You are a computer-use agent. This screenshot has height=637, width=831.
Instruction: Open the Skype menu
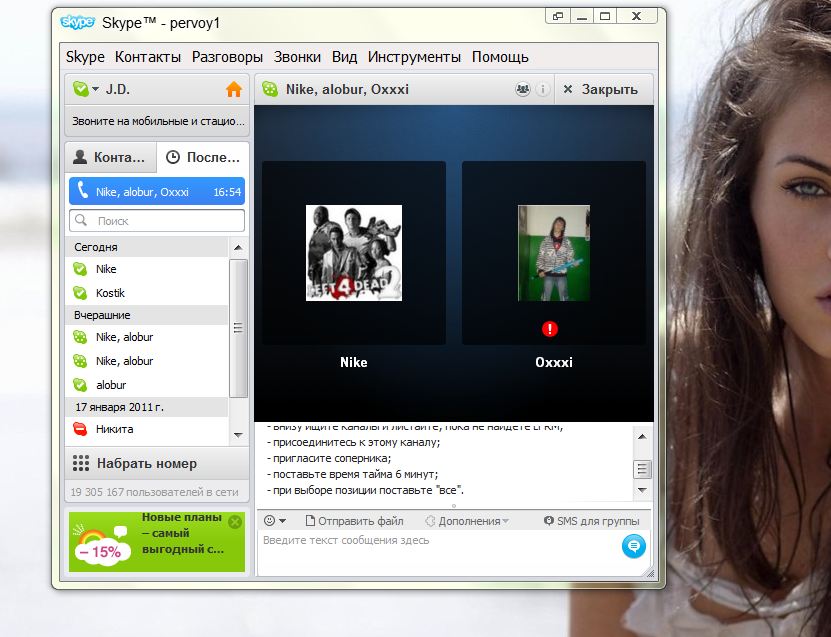pos(85,57)
